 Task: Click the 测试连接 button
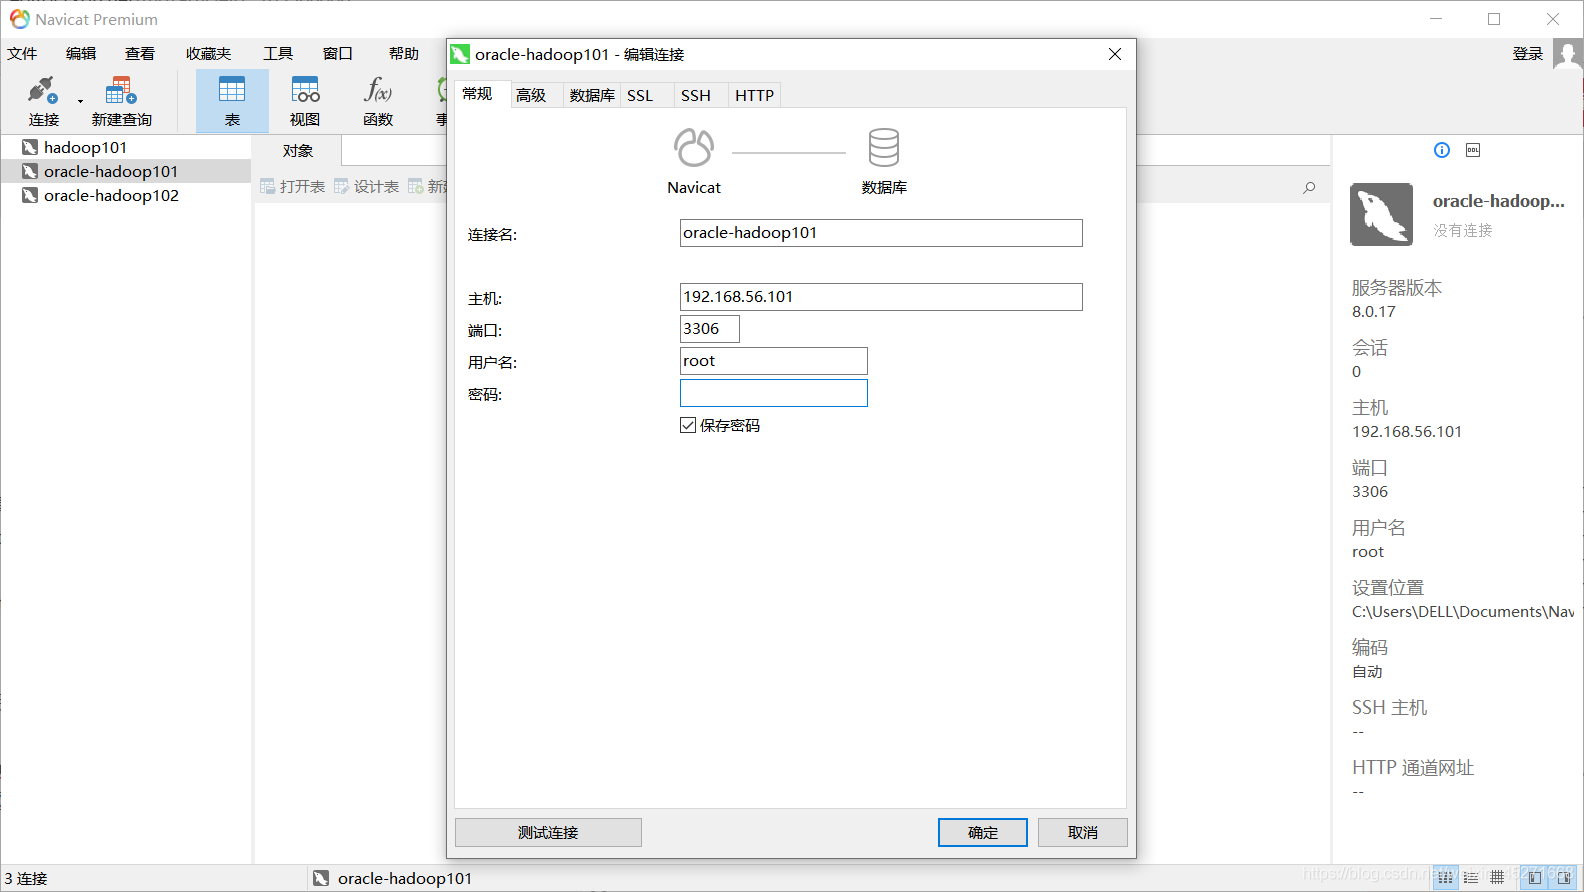click(548, 832)
